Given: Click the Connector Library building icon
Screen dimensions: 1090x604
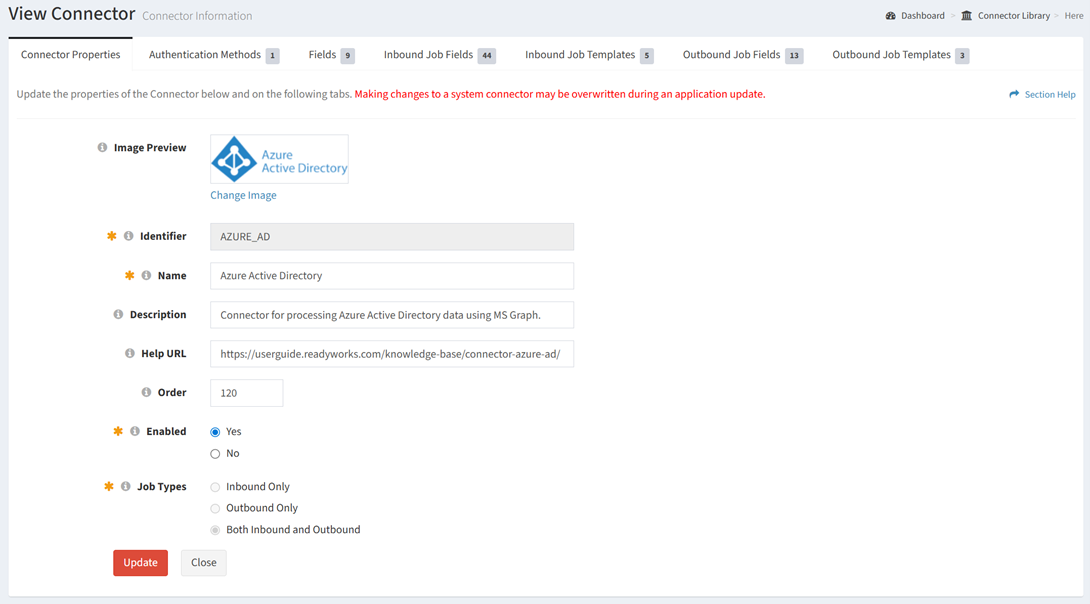Looking at the screenshot, I should 966,16.
